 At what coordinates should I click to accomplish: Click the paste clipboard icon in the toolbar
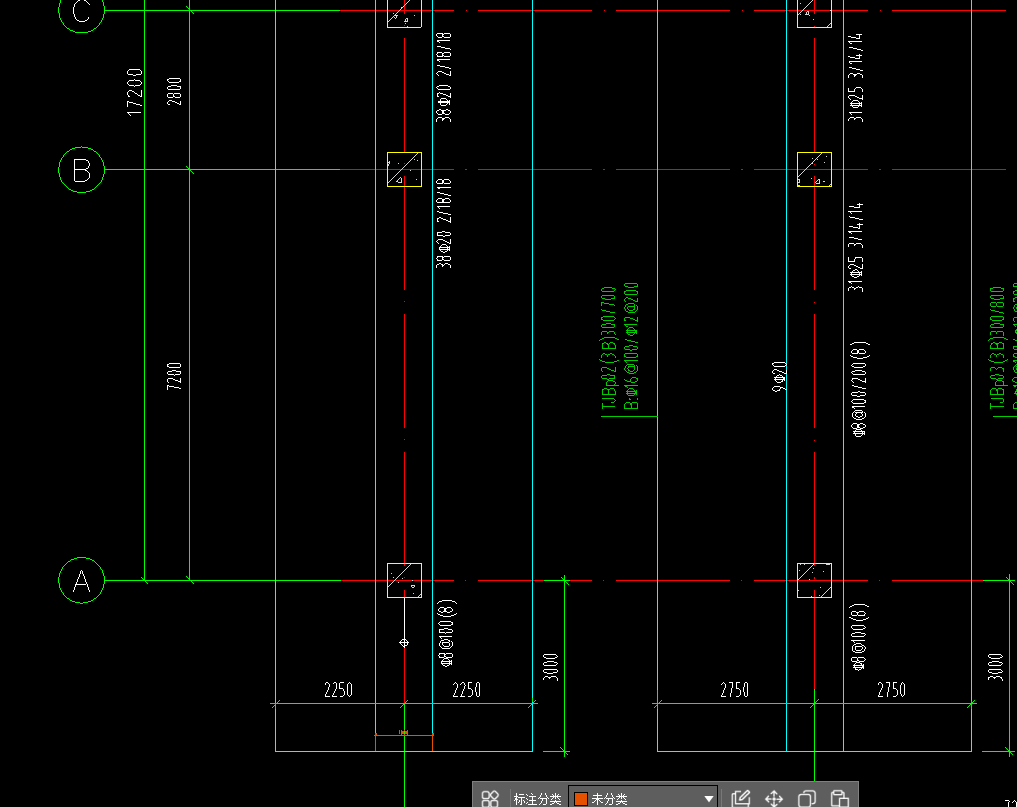pyautogui.click(x=839, y=798)
